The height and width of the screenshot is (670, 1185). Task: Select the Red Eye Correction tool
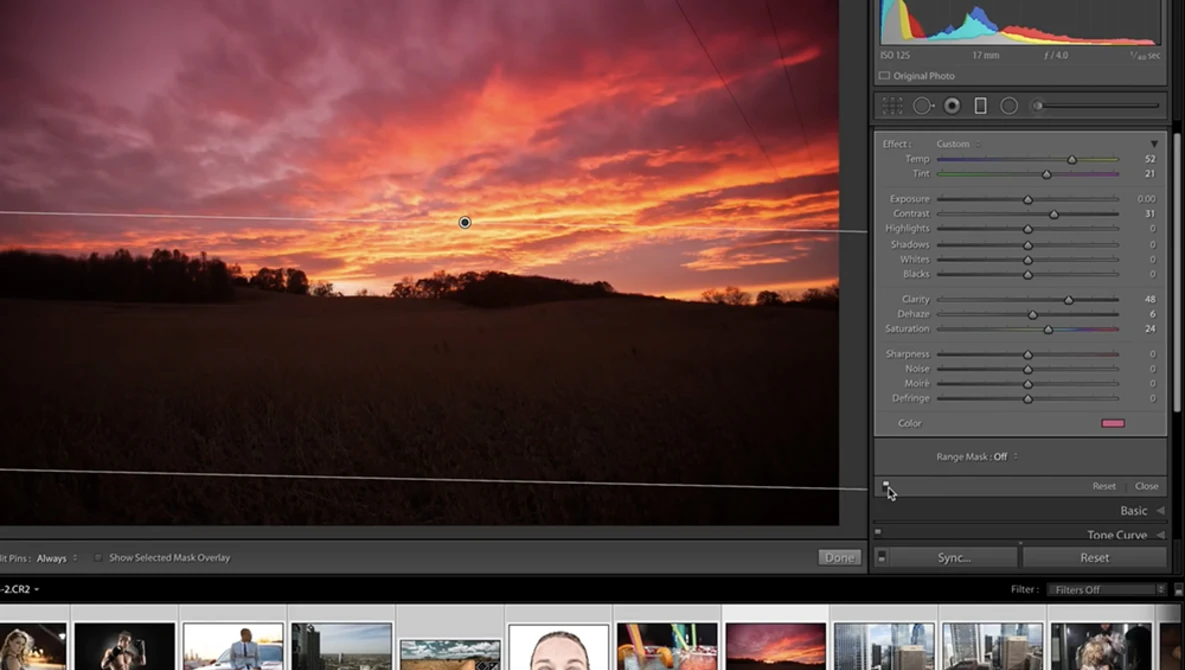pyautogui.click(x=952, y=106)
